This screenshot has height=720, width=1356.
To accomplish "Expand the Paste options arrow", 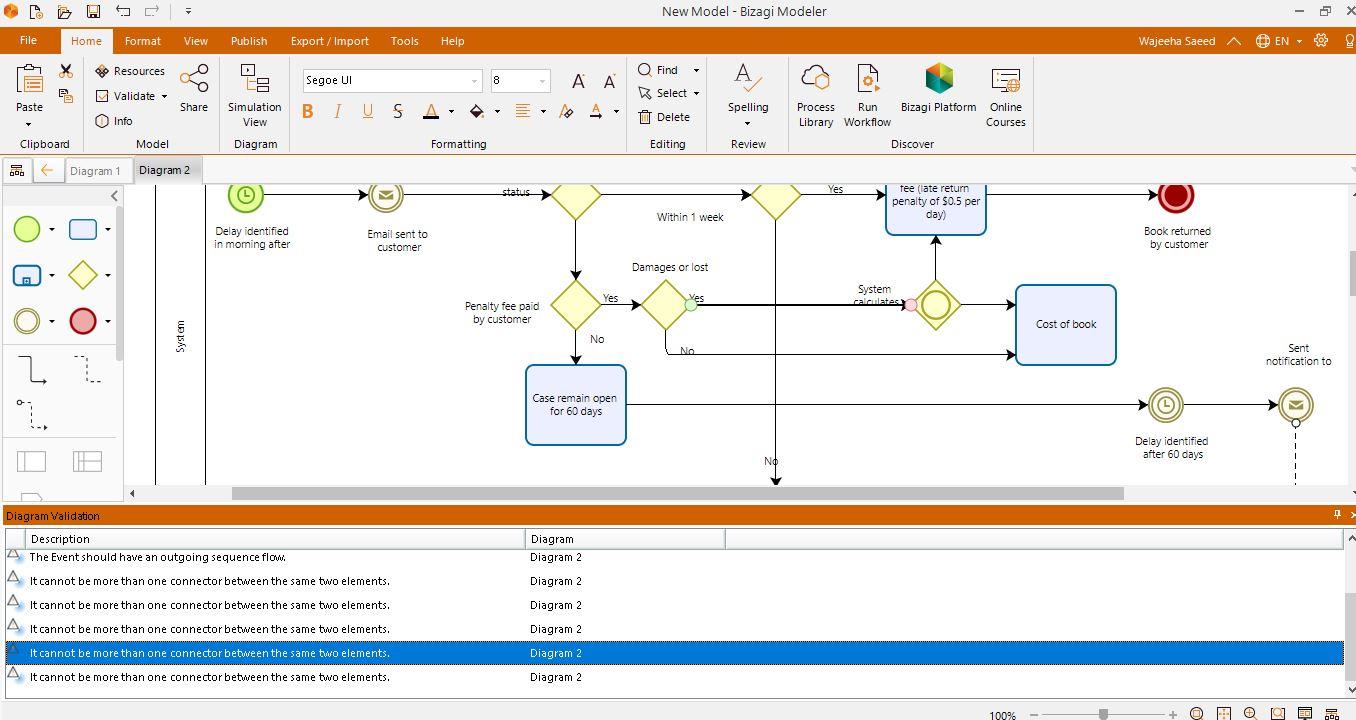I will coord(28,125).
